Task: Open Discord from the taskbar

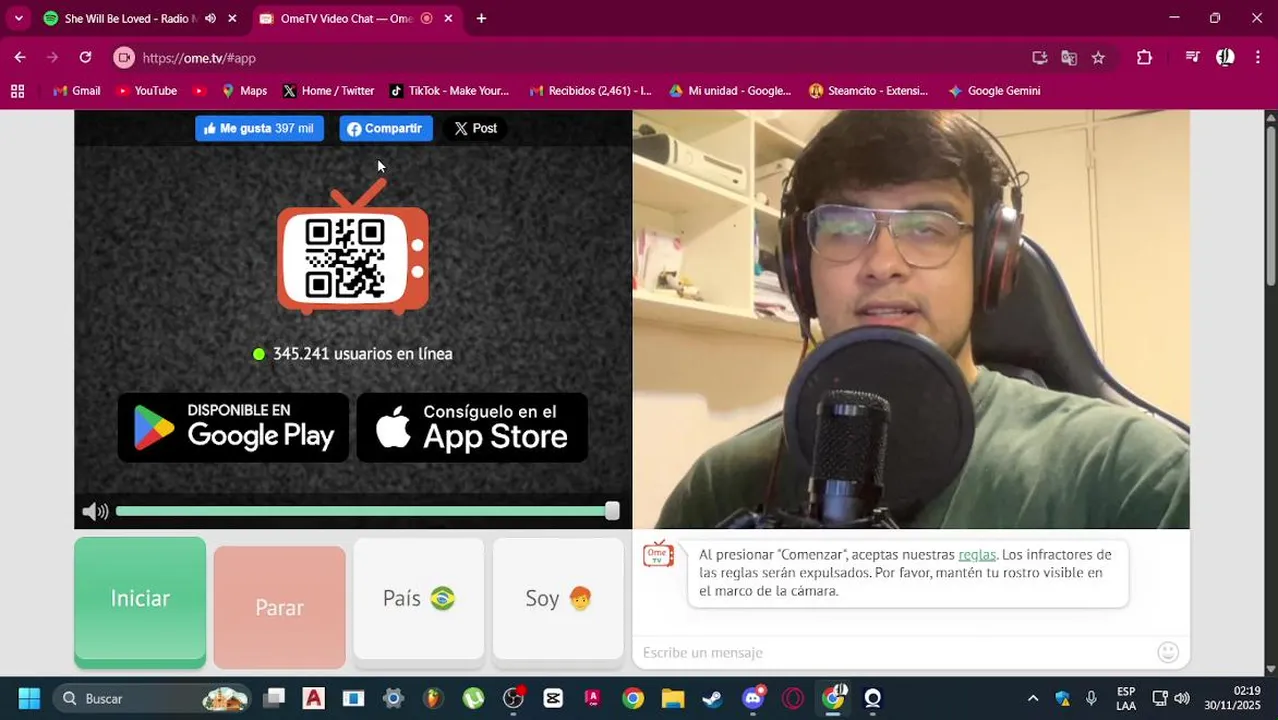Action: (753, 698)
